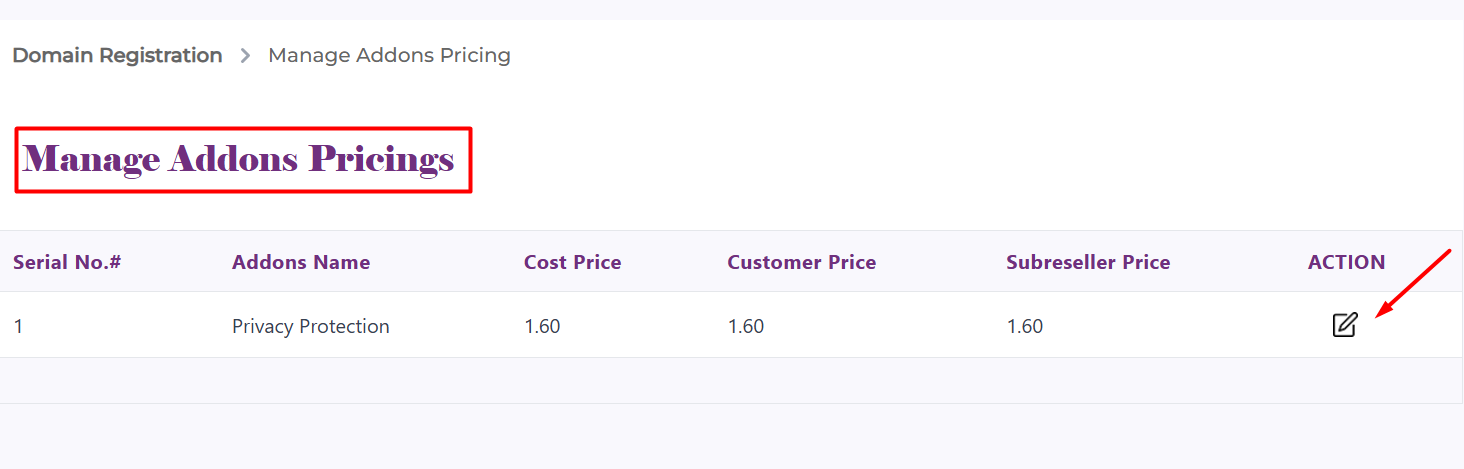This screenshot has width=1464, height=469.
Task: Select serial number 1 in first row
Action: [x=18, y=326]
